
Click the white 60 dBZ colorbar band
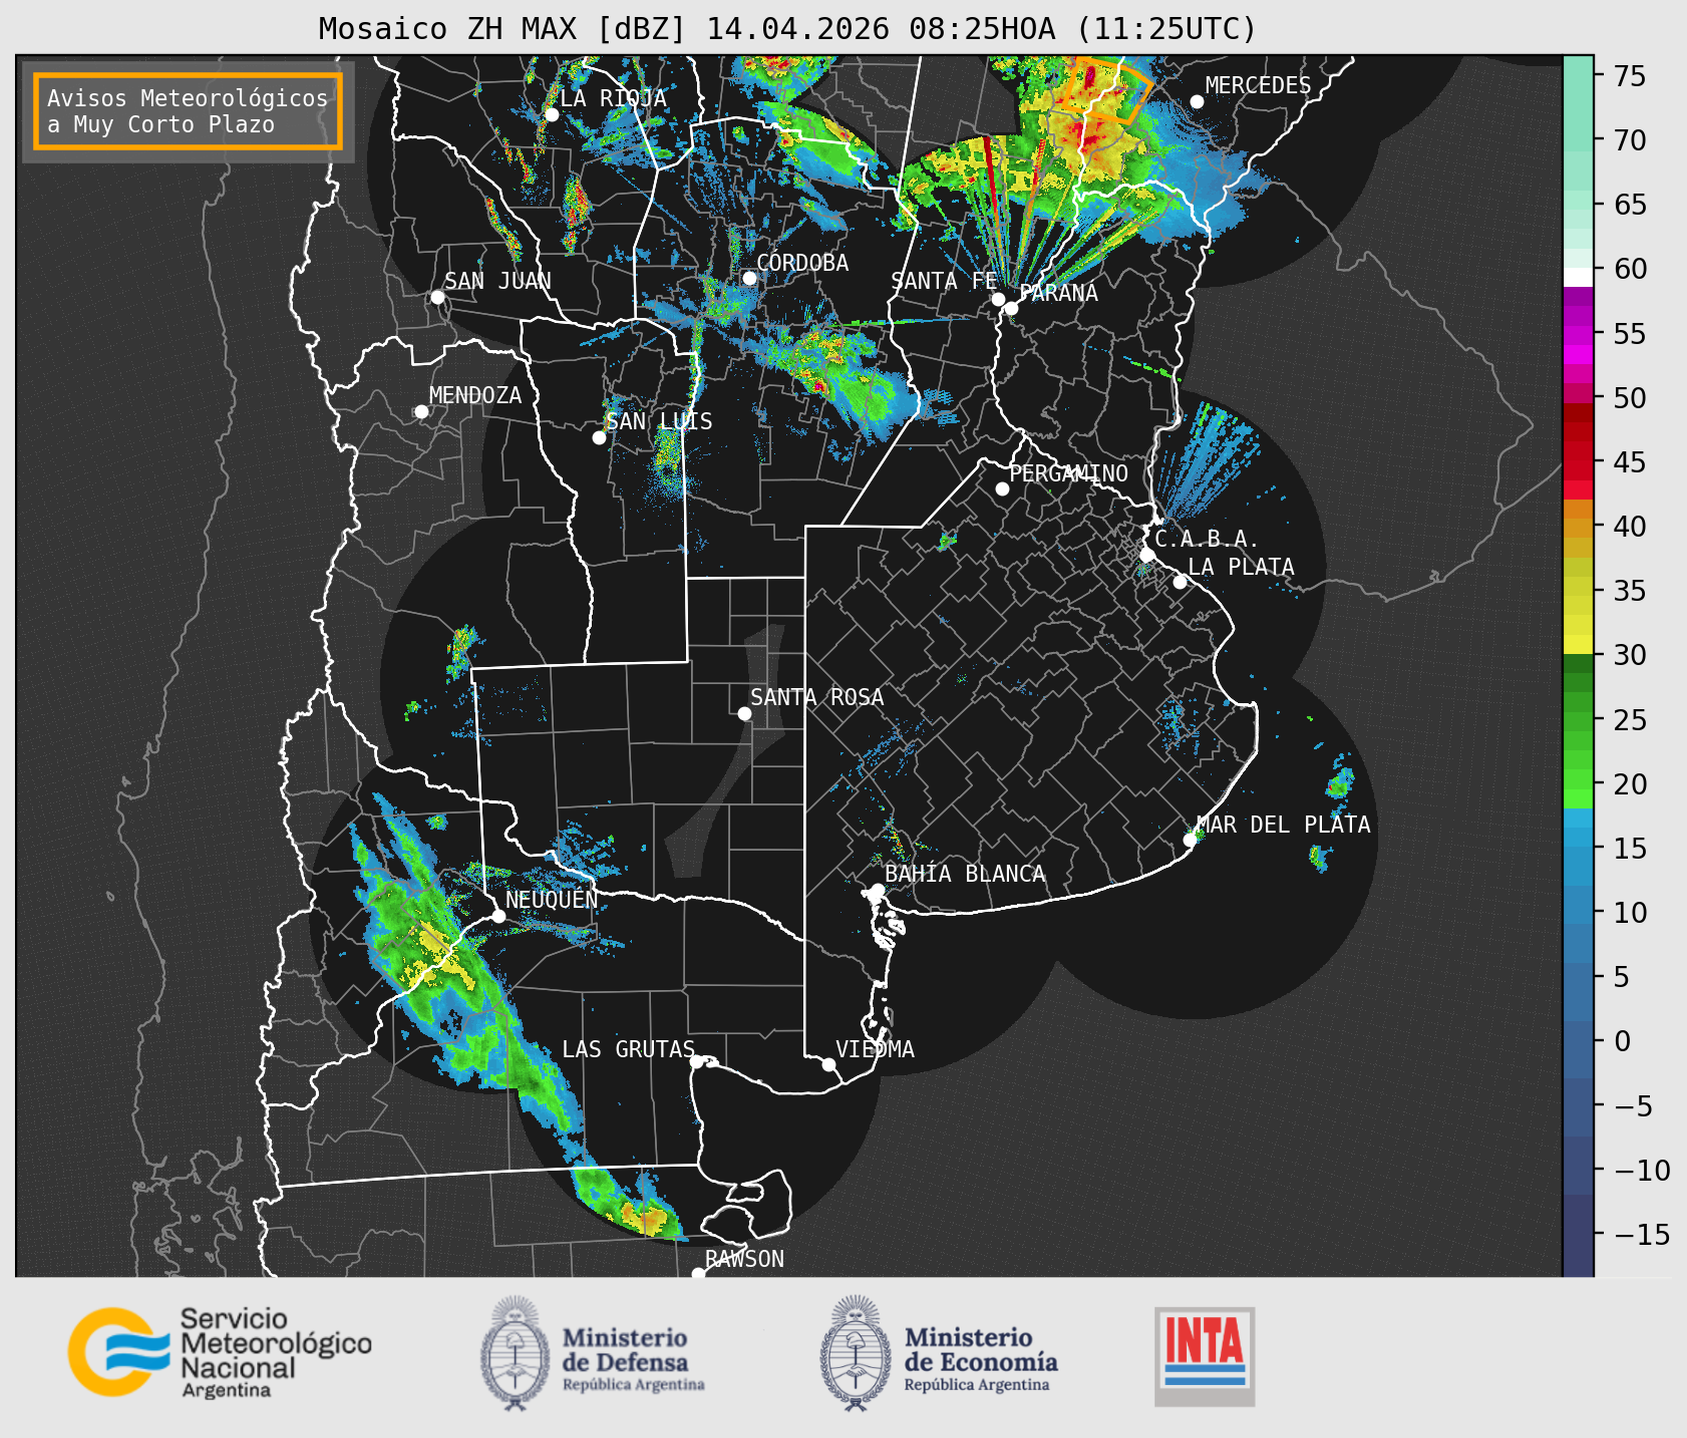[x=1578, y=277]
